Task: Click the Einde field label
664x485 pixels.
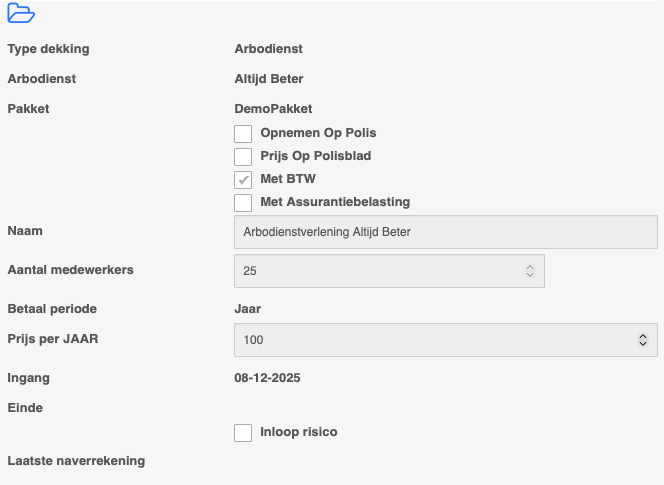Action: click(x=25, y=408)
